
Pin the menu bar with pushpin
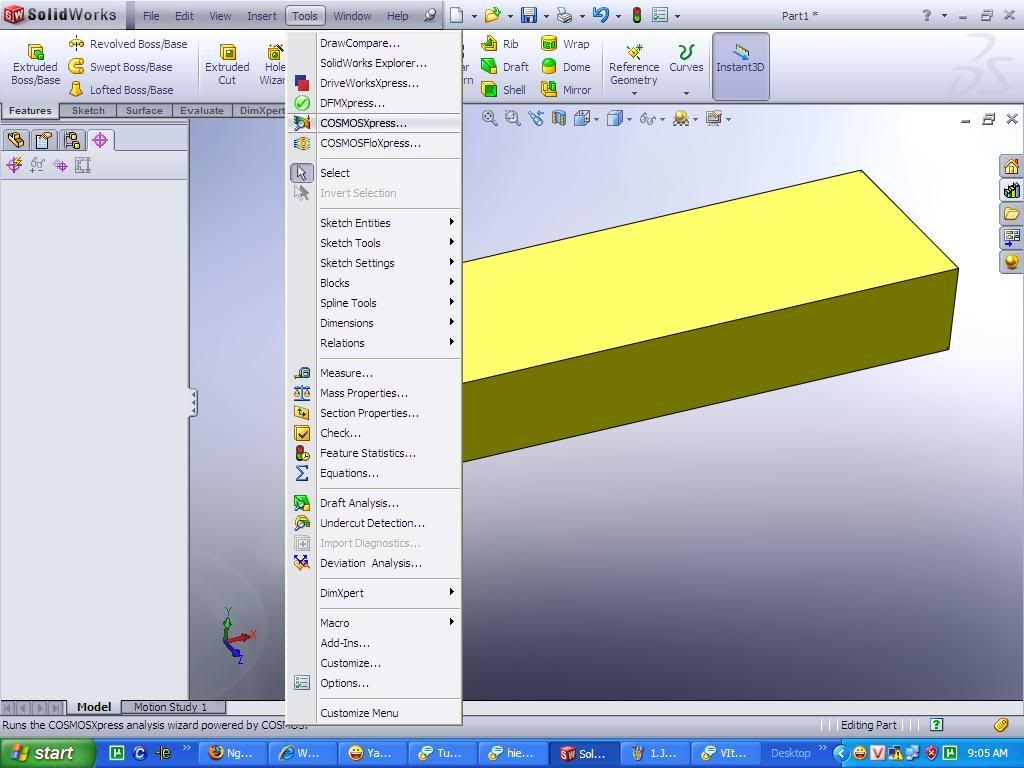pyautogui.click(x=431, y=15)
